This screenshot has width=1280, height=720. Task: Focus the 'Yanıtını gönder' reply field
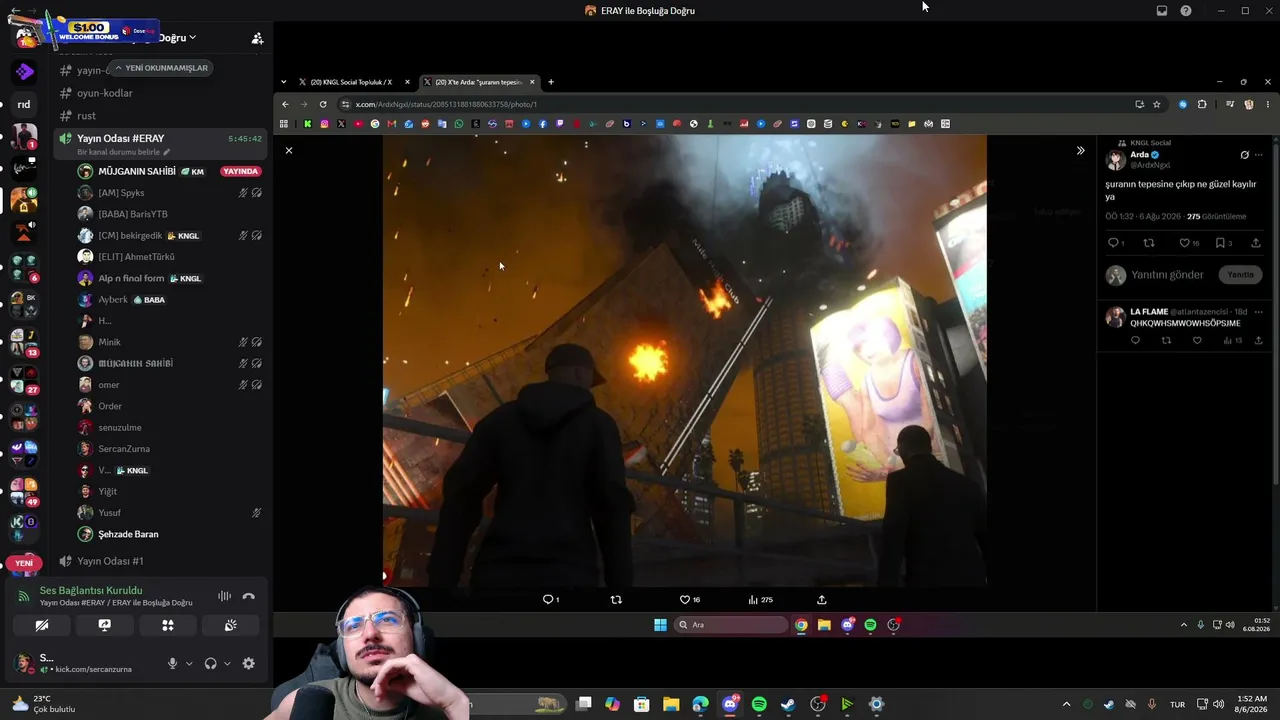pyautogui.click(x=1167, y=275)
